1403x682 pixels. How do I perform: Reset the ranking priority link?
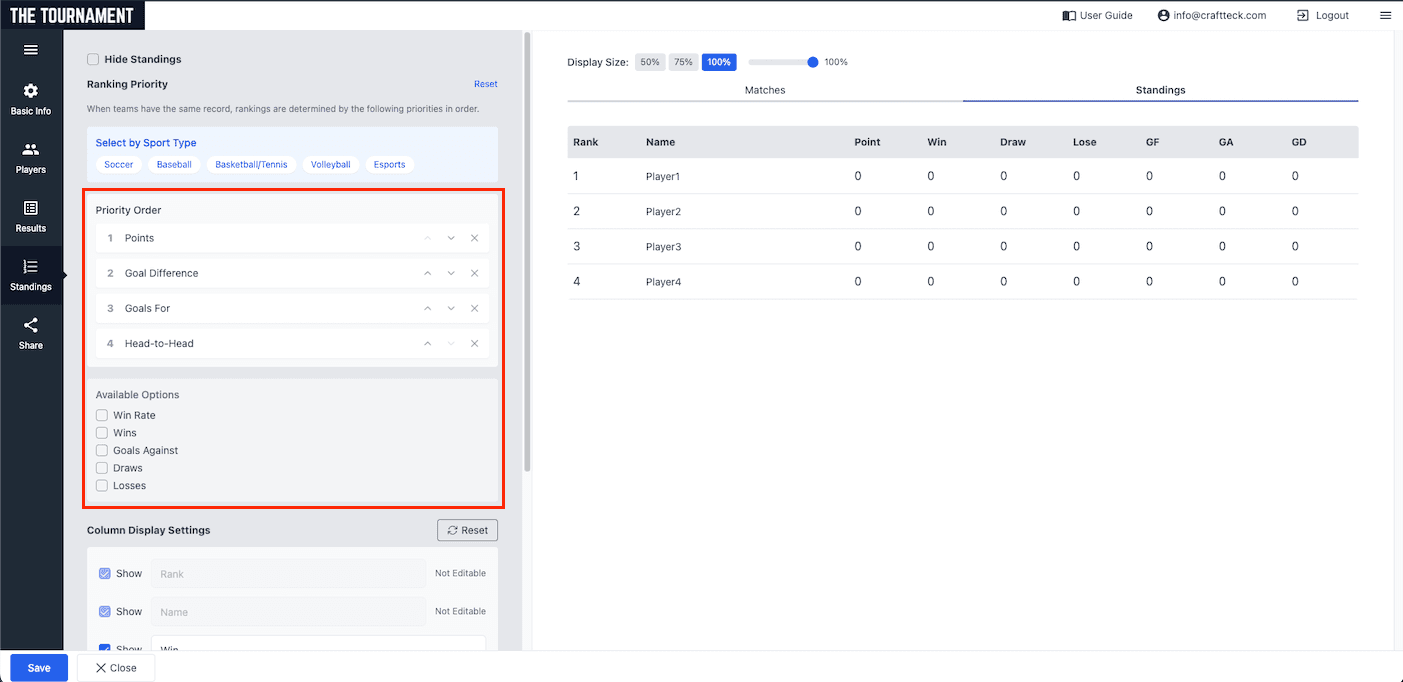[x=485, y=84]
